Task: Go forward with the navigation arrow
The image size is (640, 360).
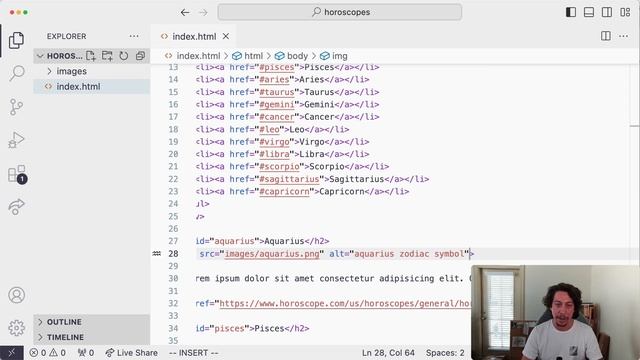Action: [x=203, y=12]
